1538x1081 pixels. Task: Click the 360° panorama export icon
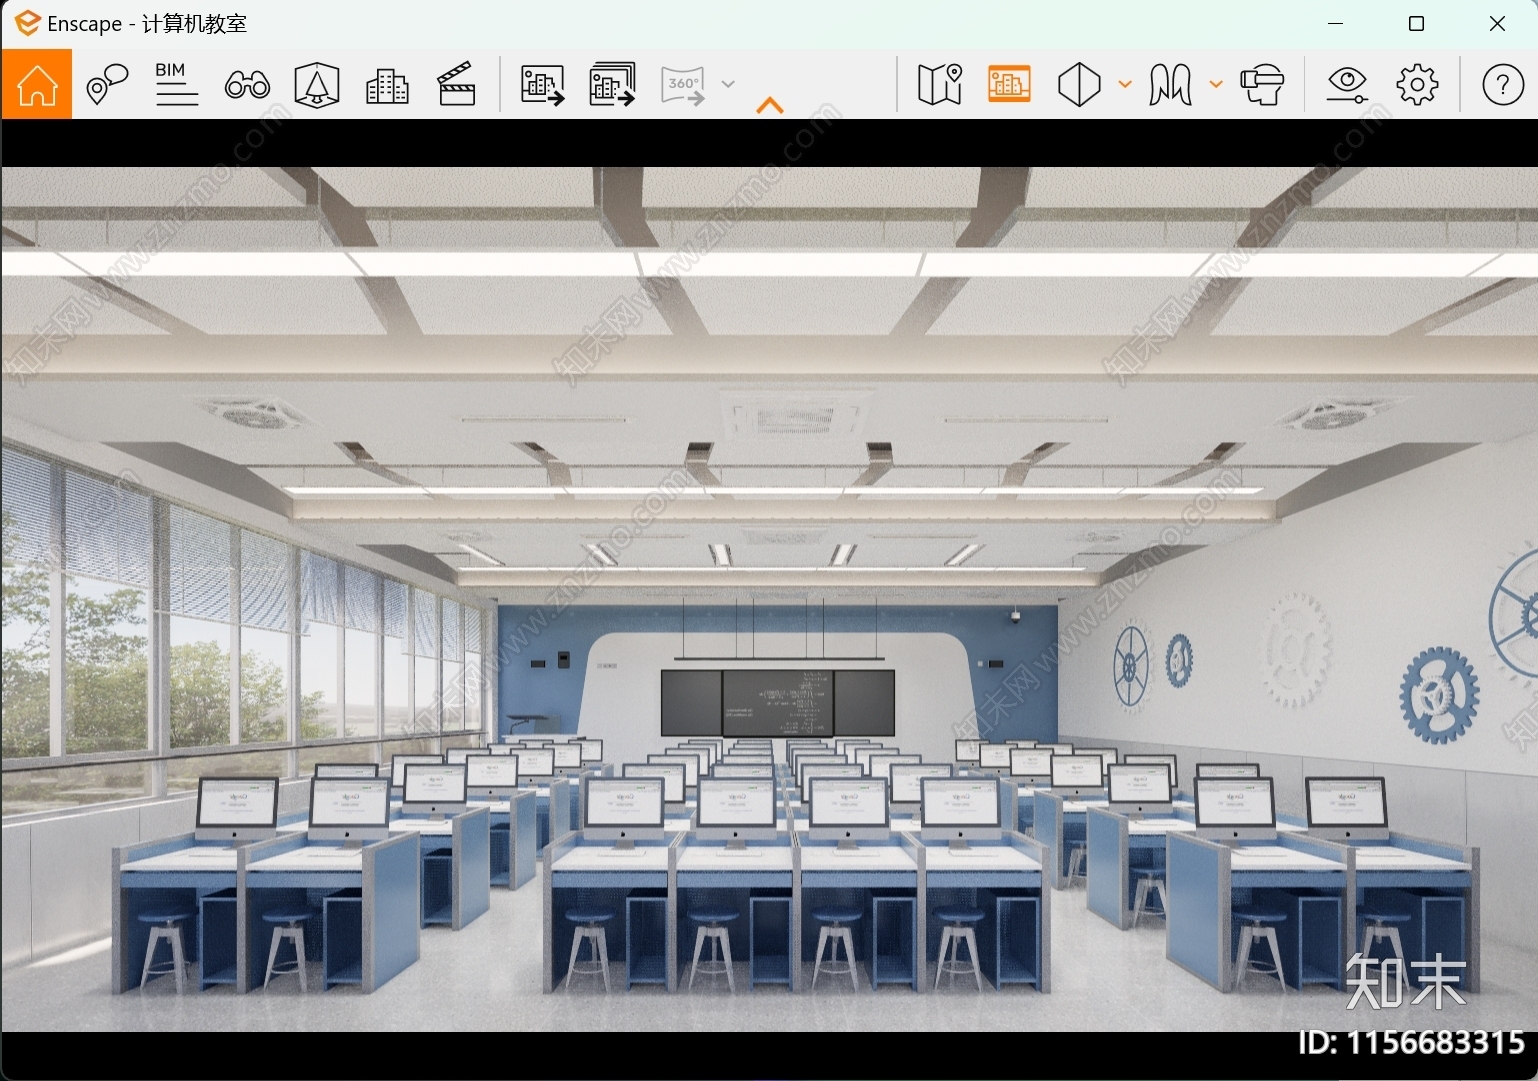[x=683, y=85]
